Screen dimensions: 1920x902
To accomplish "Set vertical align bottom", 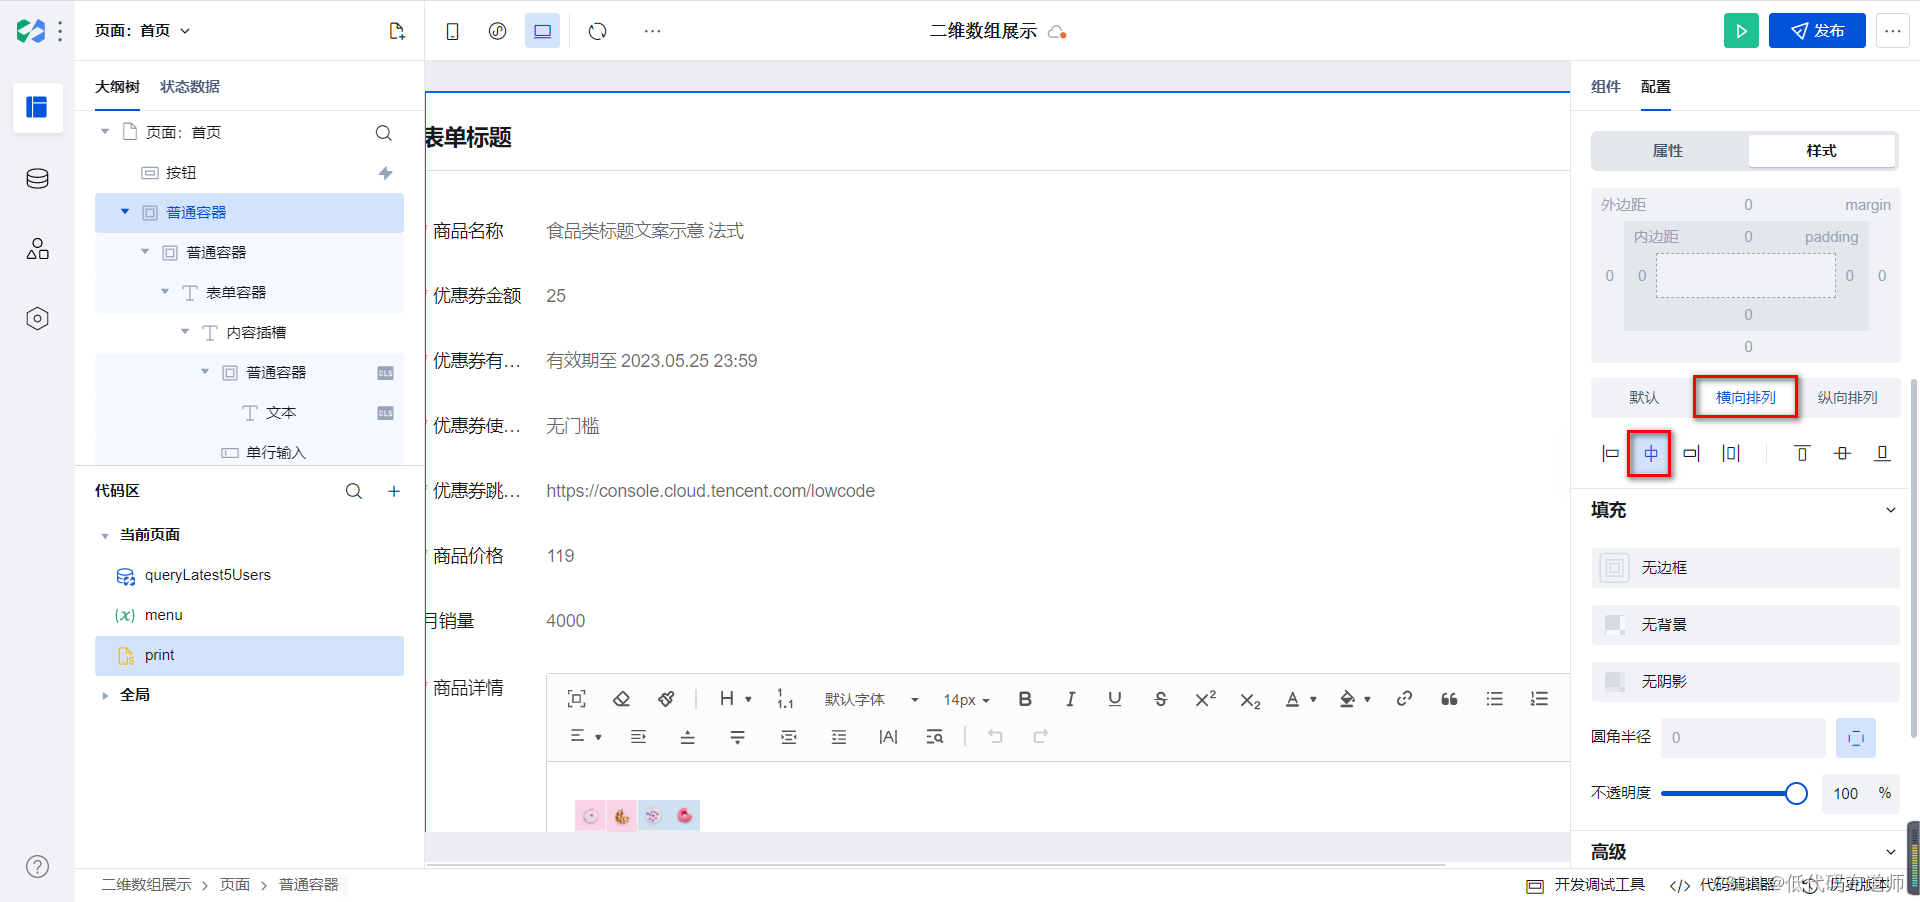I will coord(1882,454).
